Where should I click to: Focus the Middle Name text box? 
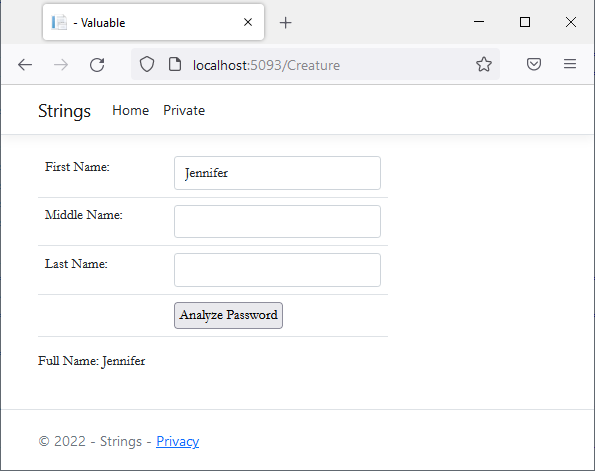pos(277,222)
